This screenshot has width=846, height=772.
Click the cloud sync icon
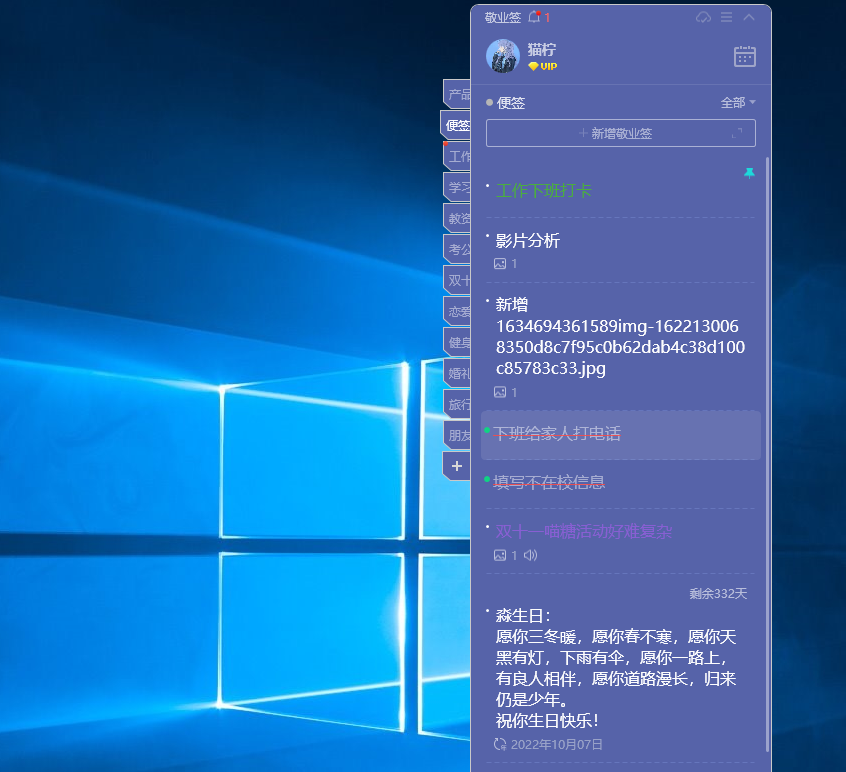click(703, 17)
